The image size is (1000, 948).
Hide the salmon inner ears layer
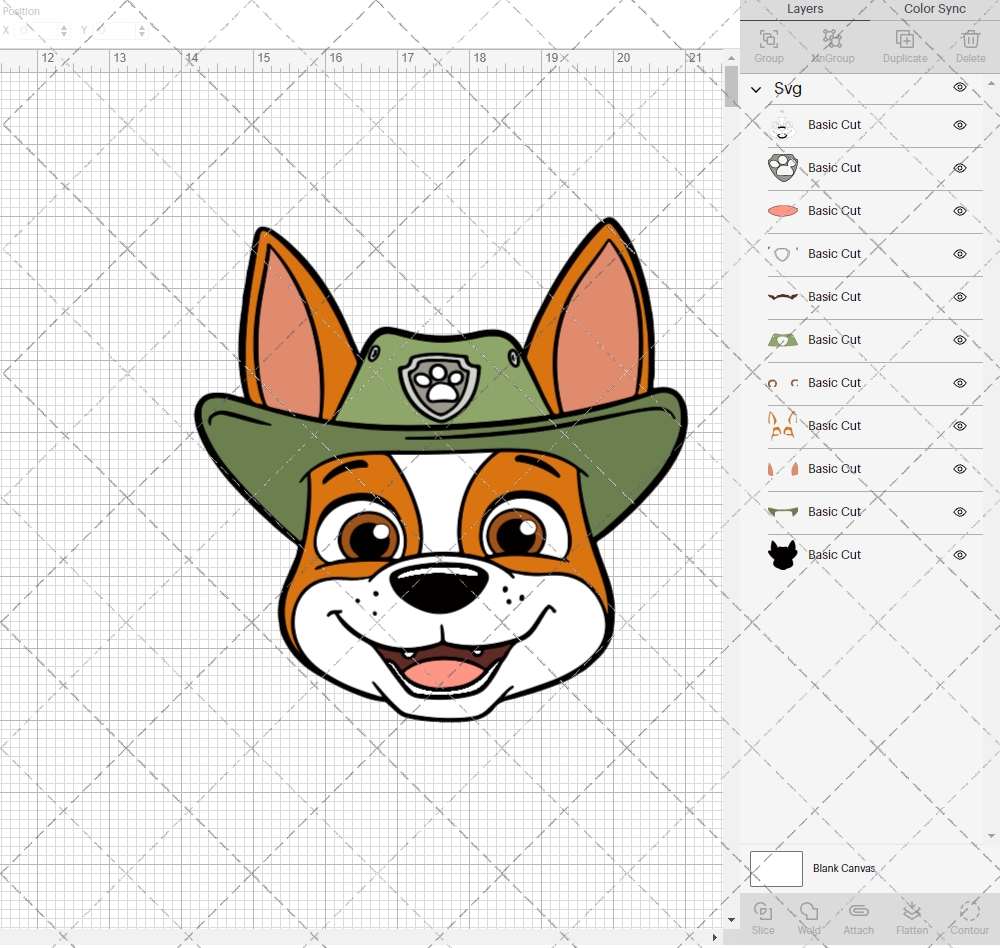pos(960,469)
